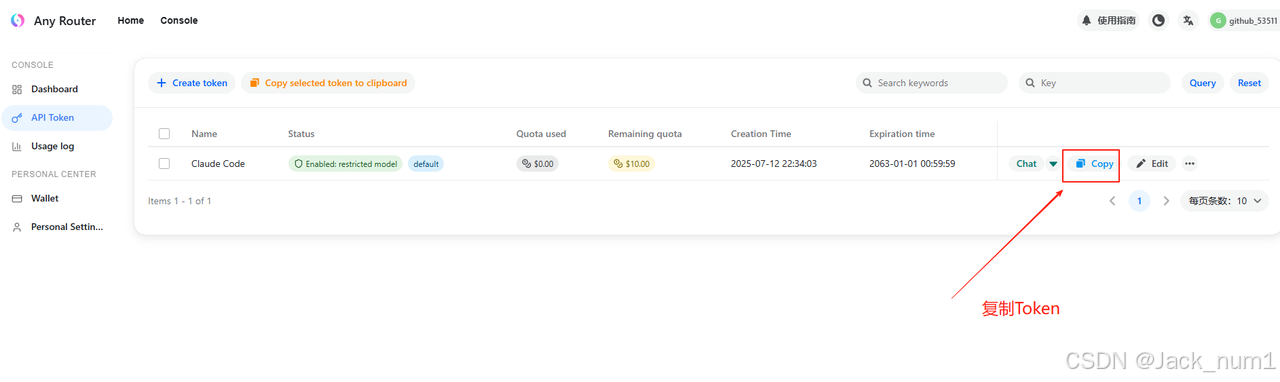The image size is (1280, 382).
Task: Click the Reset button
Action: pos(1250,83)
